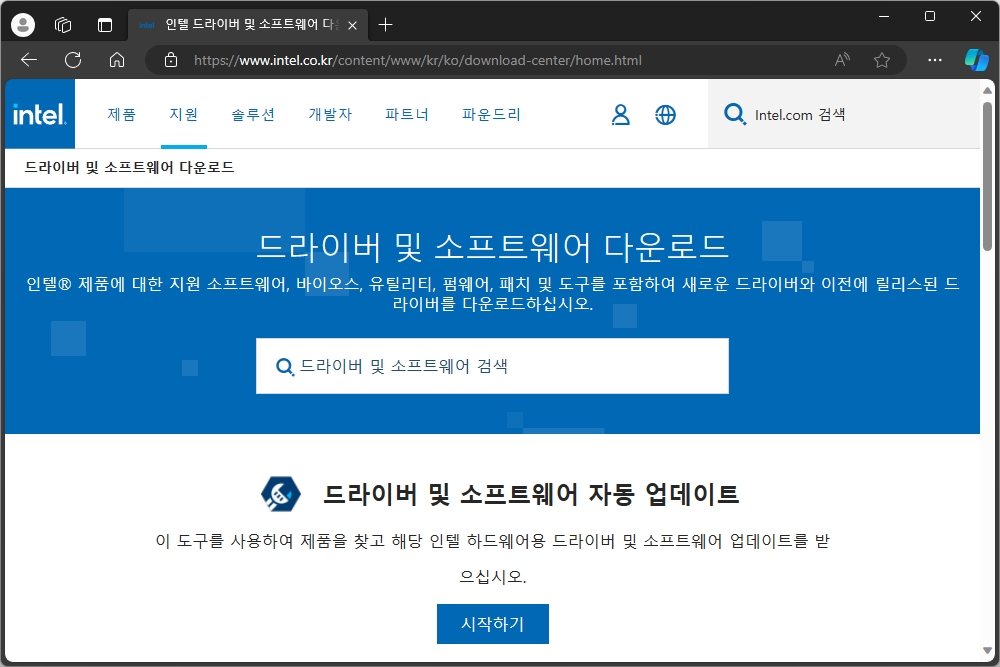The width and height of the screenshot is (1000, 667).
Task: Click the 시작하기 button
Action: coord(492,624)
